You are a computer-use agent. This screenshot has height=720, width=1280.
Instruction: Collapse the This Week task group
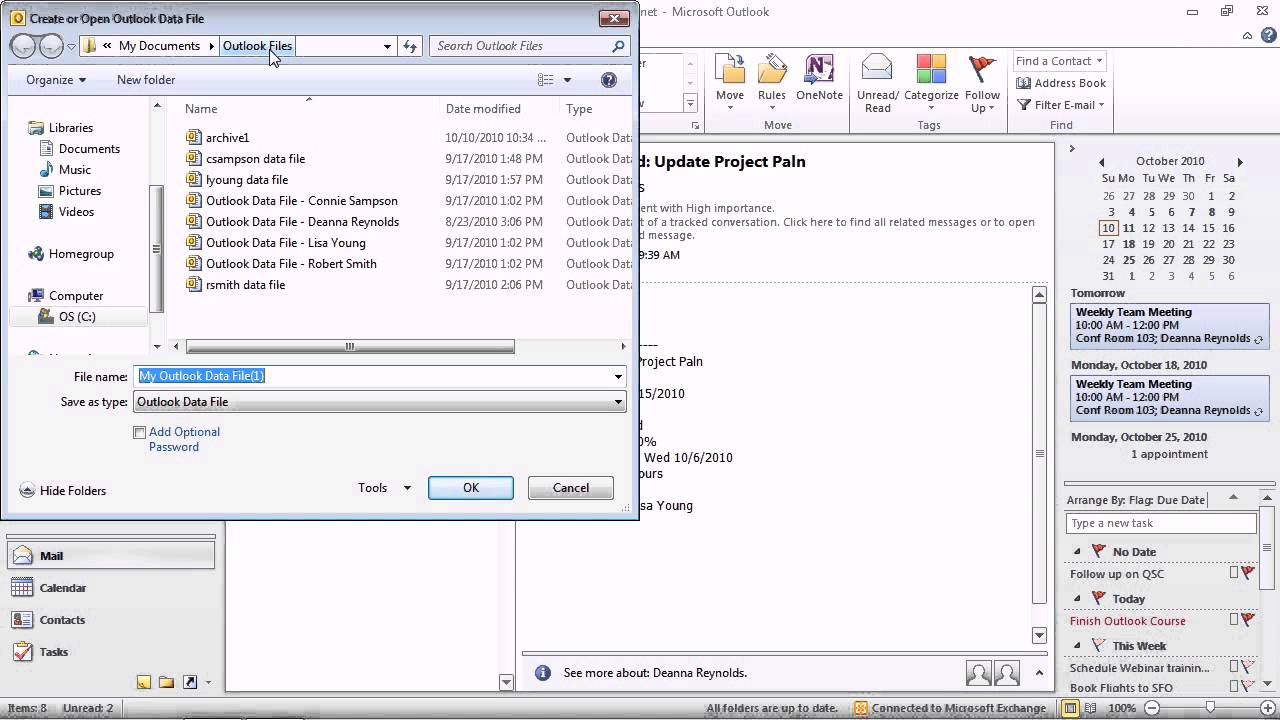pos(1077,646)
